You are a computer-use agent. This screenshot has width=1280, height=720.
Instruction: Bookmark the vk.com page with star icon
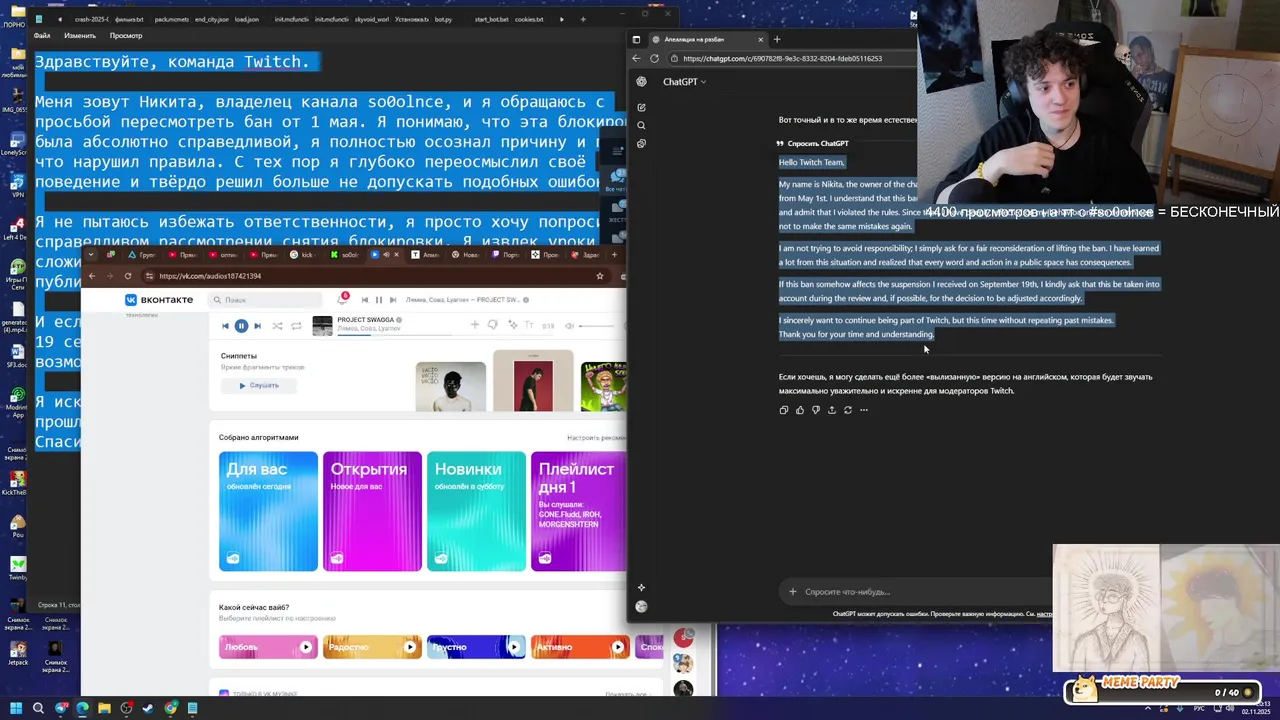click(600, 276)
